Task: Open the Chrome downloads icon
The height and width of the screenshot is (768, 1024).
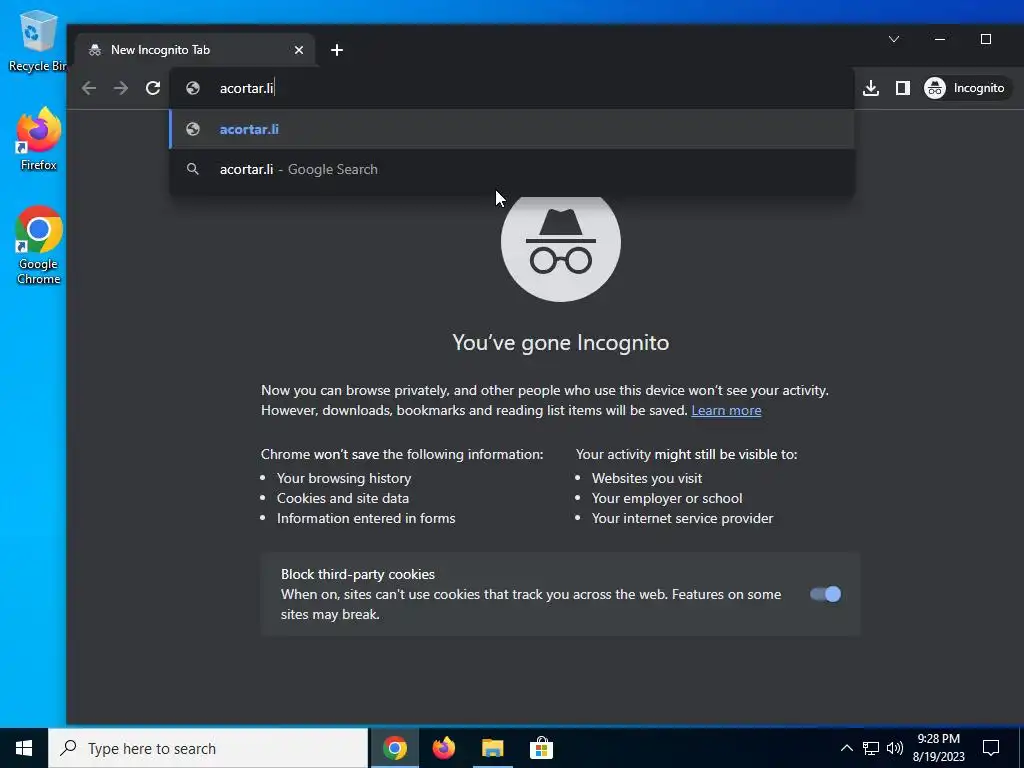Action: [x=871, y=88]
